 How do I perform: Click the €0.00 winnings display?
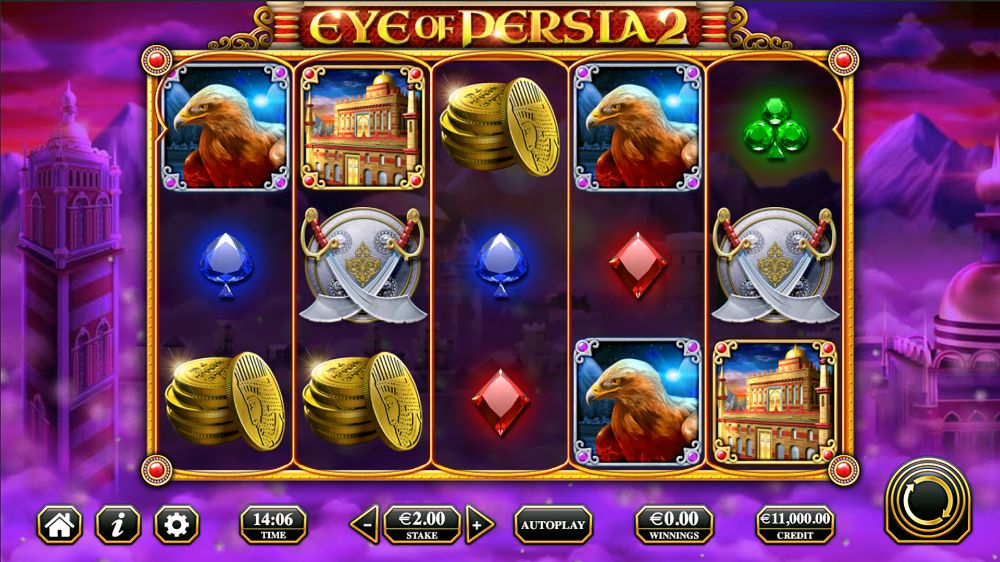tap(674, 524)
